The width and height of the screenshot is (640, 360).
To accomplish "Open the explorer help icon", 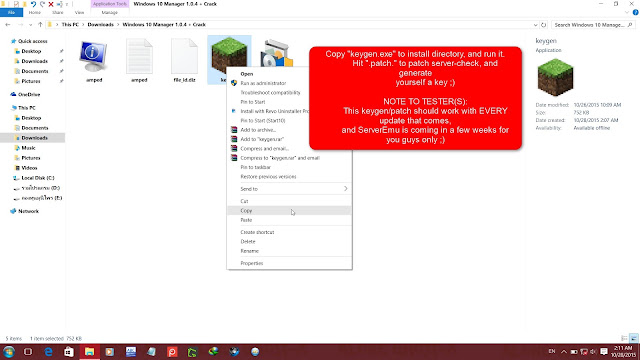I will [x=636, y=13].
